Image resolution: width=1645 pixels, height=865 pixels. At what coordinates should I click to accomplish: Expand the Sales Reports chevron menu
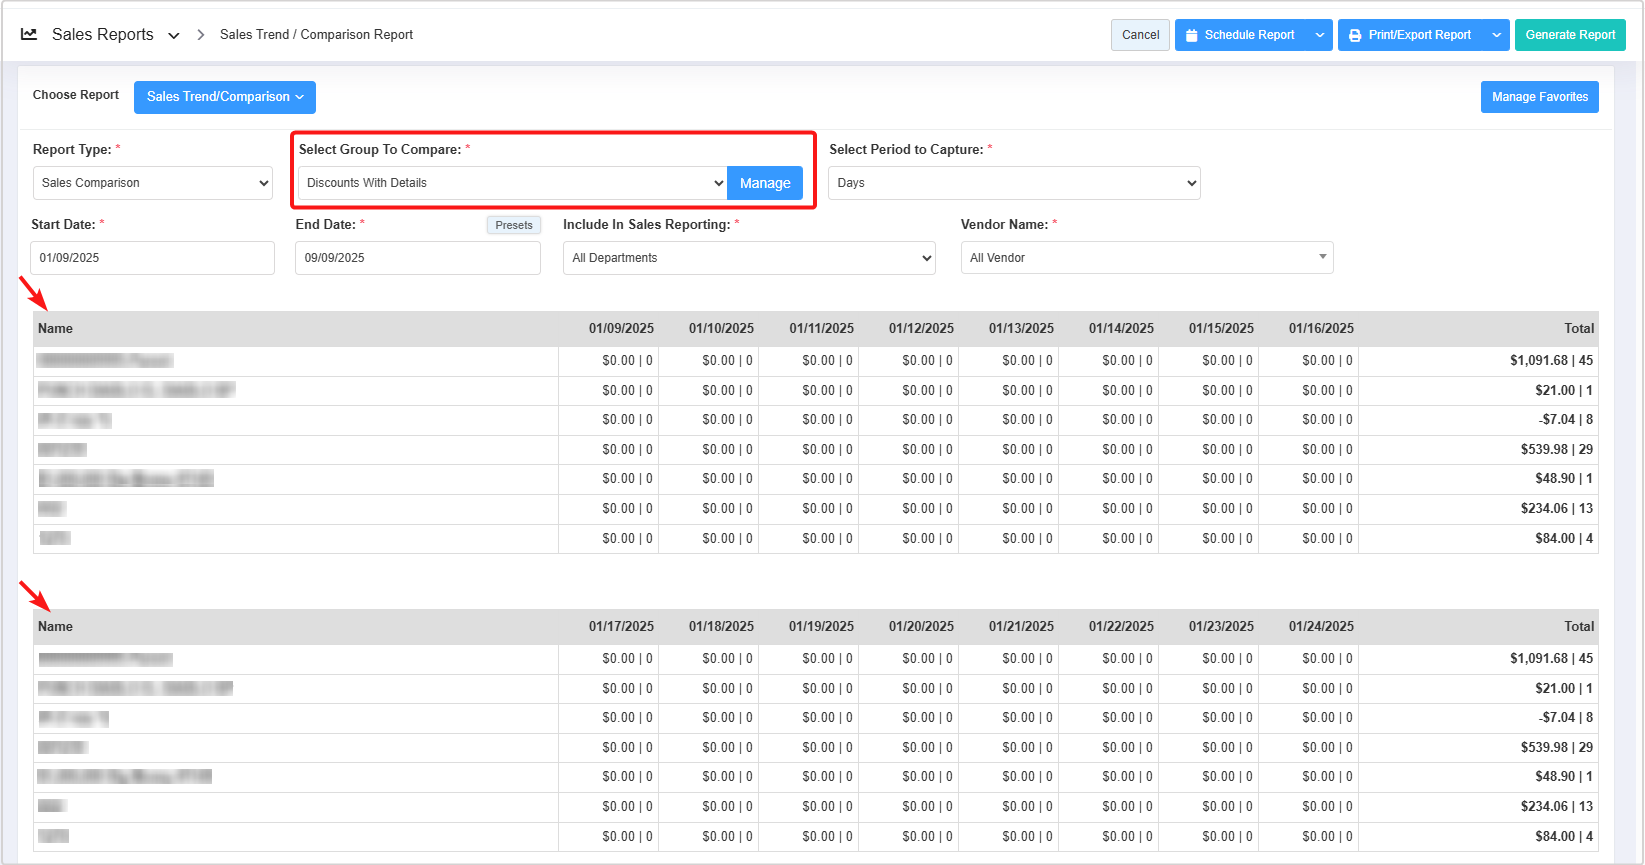(174, 35)
